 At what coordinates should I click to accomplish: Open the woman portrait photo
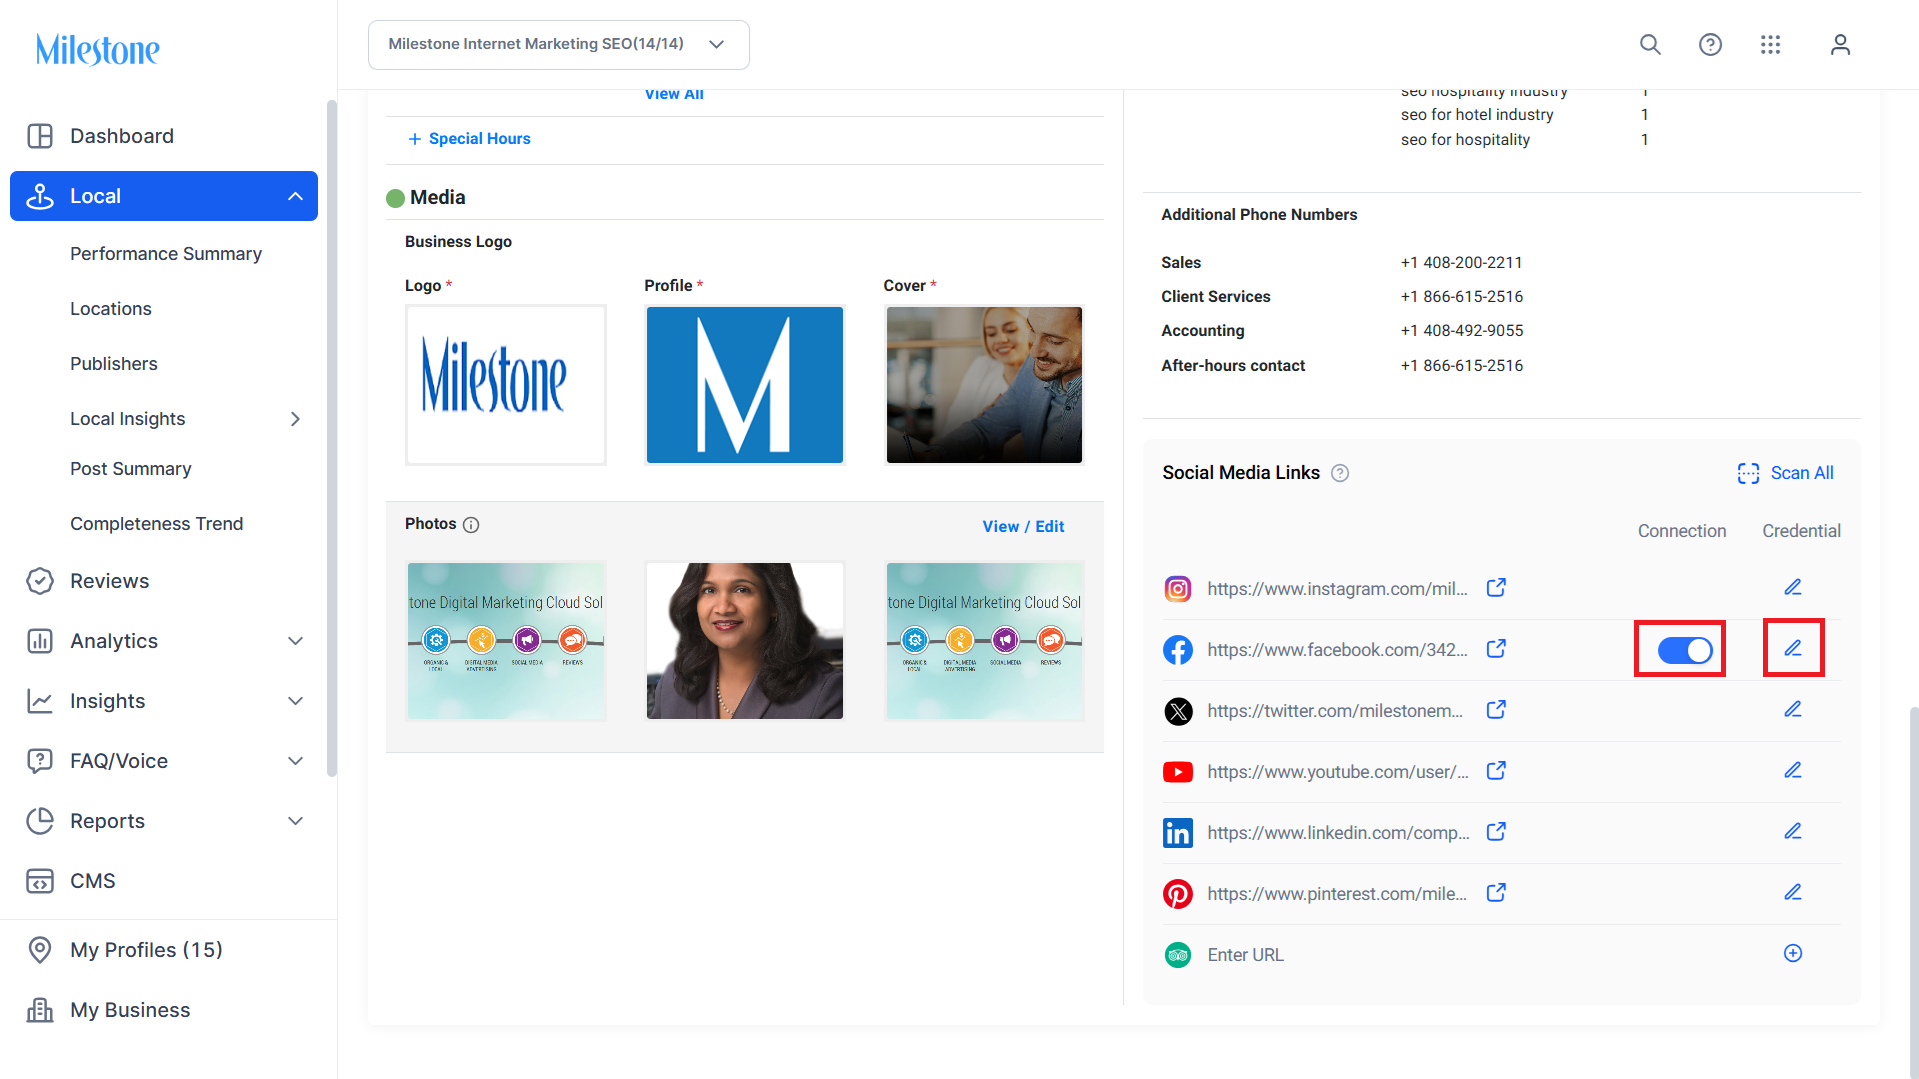pos(745,641)
